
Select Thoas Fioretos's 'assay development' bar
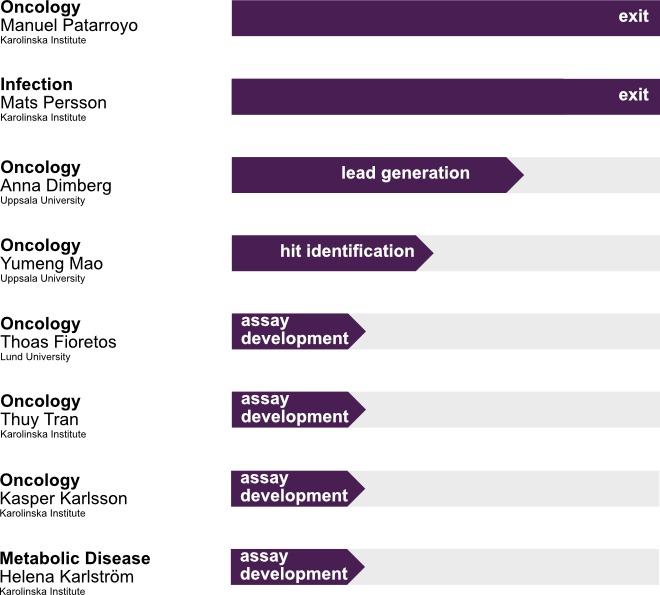tap(294, 330)
